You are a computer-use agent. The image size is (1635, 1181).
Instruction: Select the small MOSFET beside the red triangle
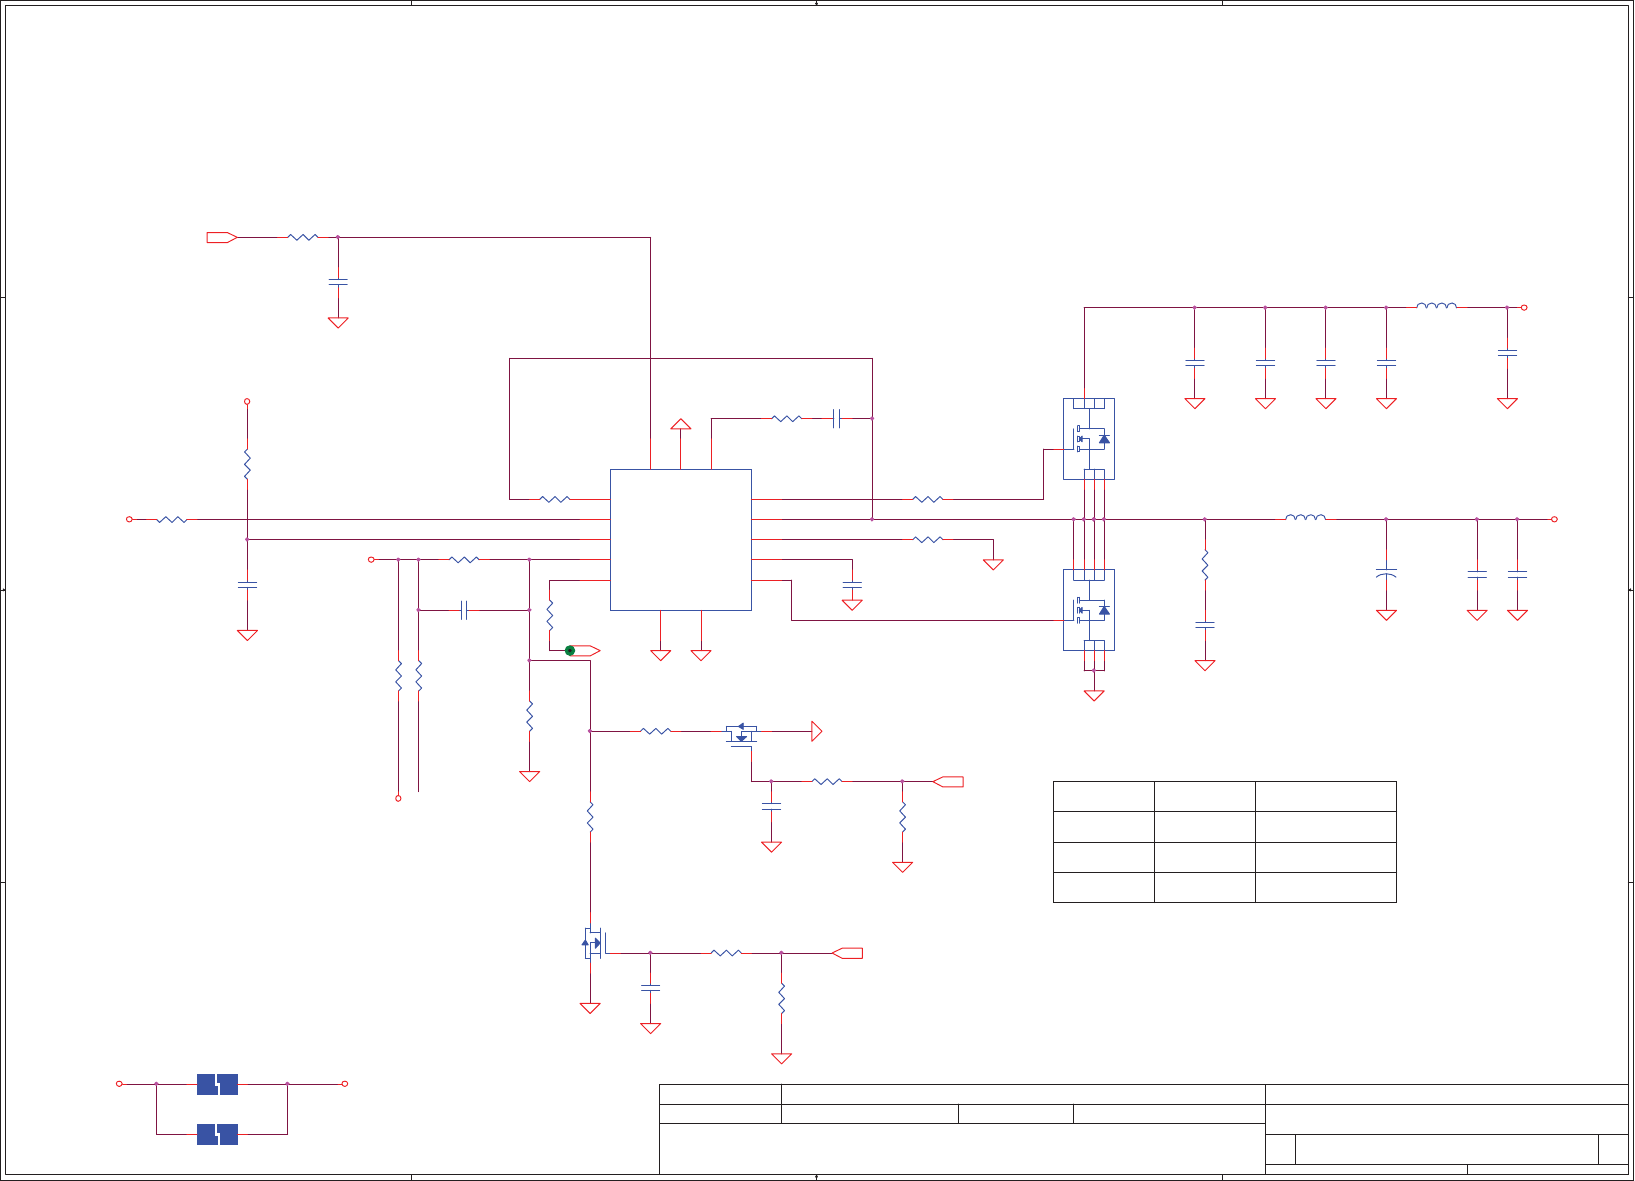tap(741, 734)
